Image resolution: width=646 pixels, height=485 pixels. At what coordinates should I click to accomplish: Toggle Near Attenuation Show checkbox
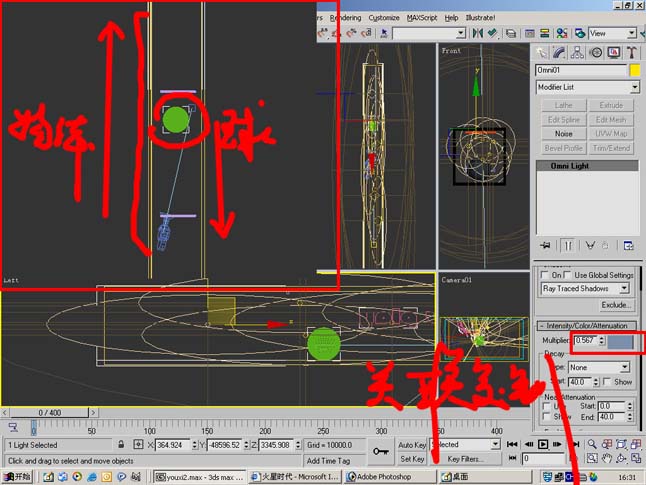point(547,417)
